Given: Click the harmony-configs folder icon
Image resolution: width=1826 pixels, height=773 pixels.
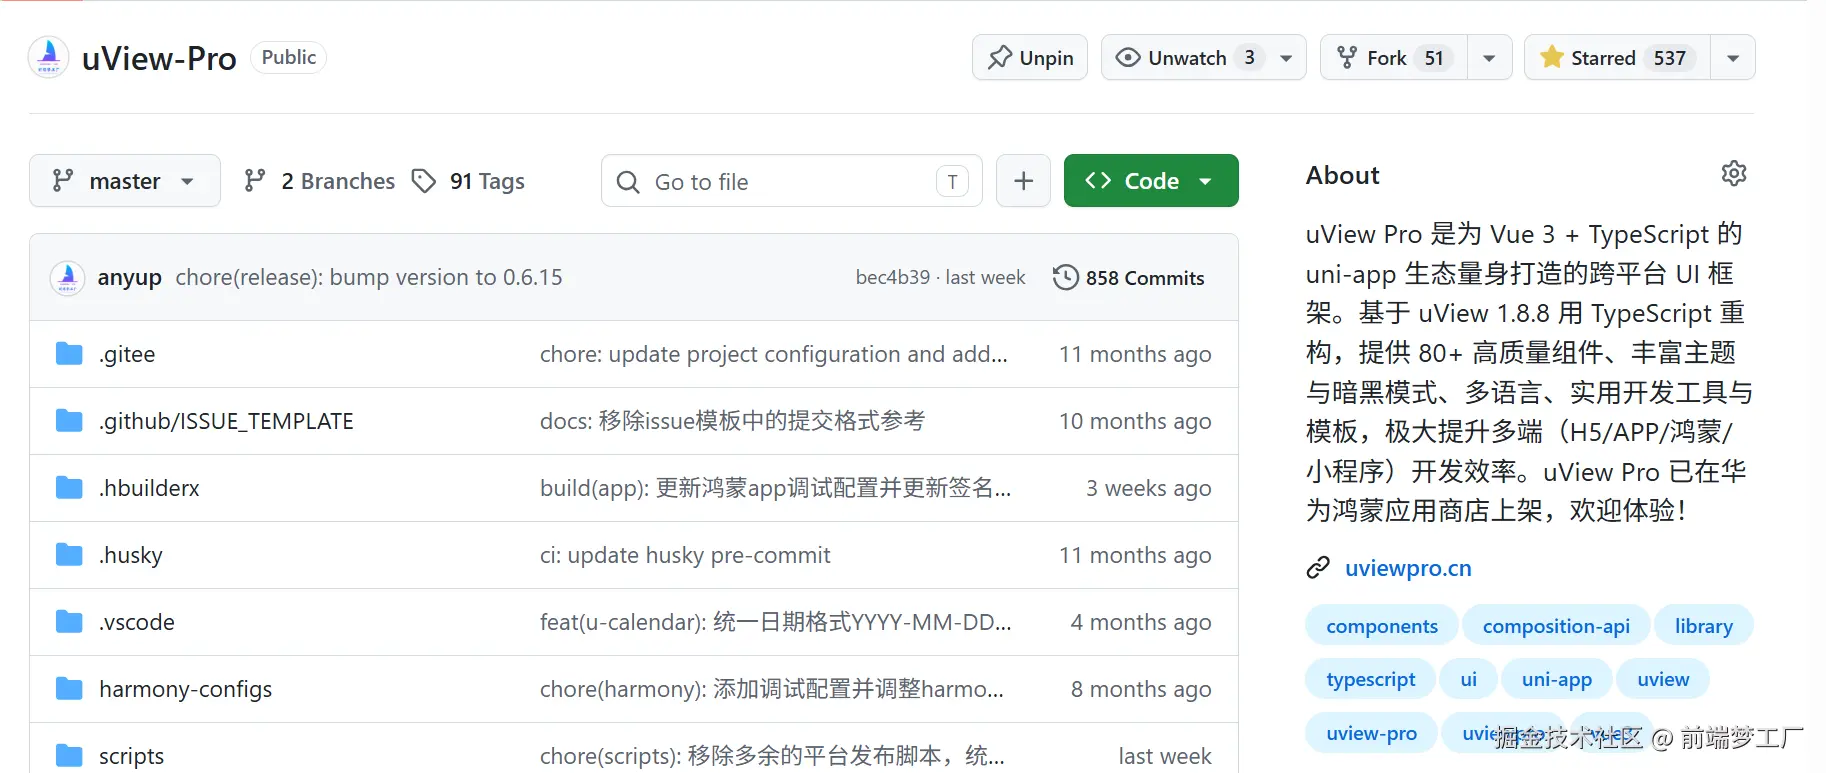Looking at the screenshot, I should (x=69, y=689).
